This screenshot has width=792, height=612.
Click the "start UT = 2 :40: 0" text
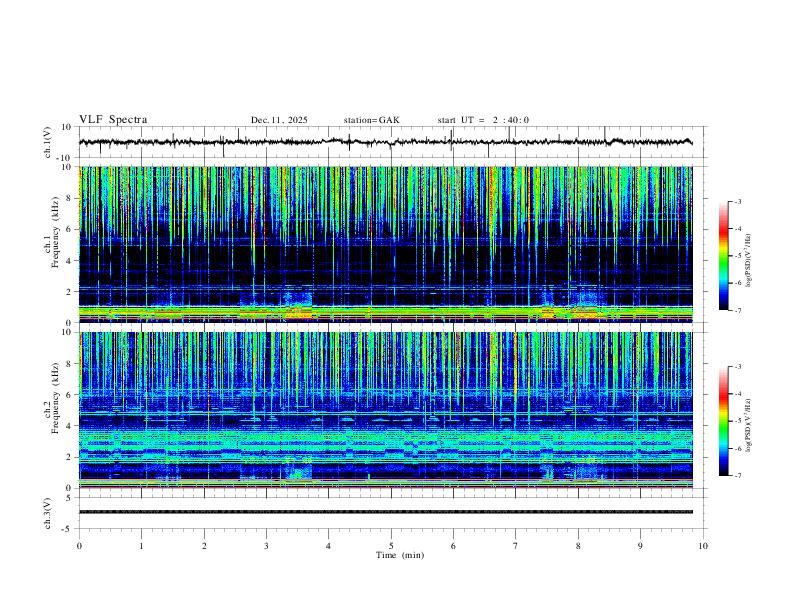pyautogui.click(x=483, y=120)
